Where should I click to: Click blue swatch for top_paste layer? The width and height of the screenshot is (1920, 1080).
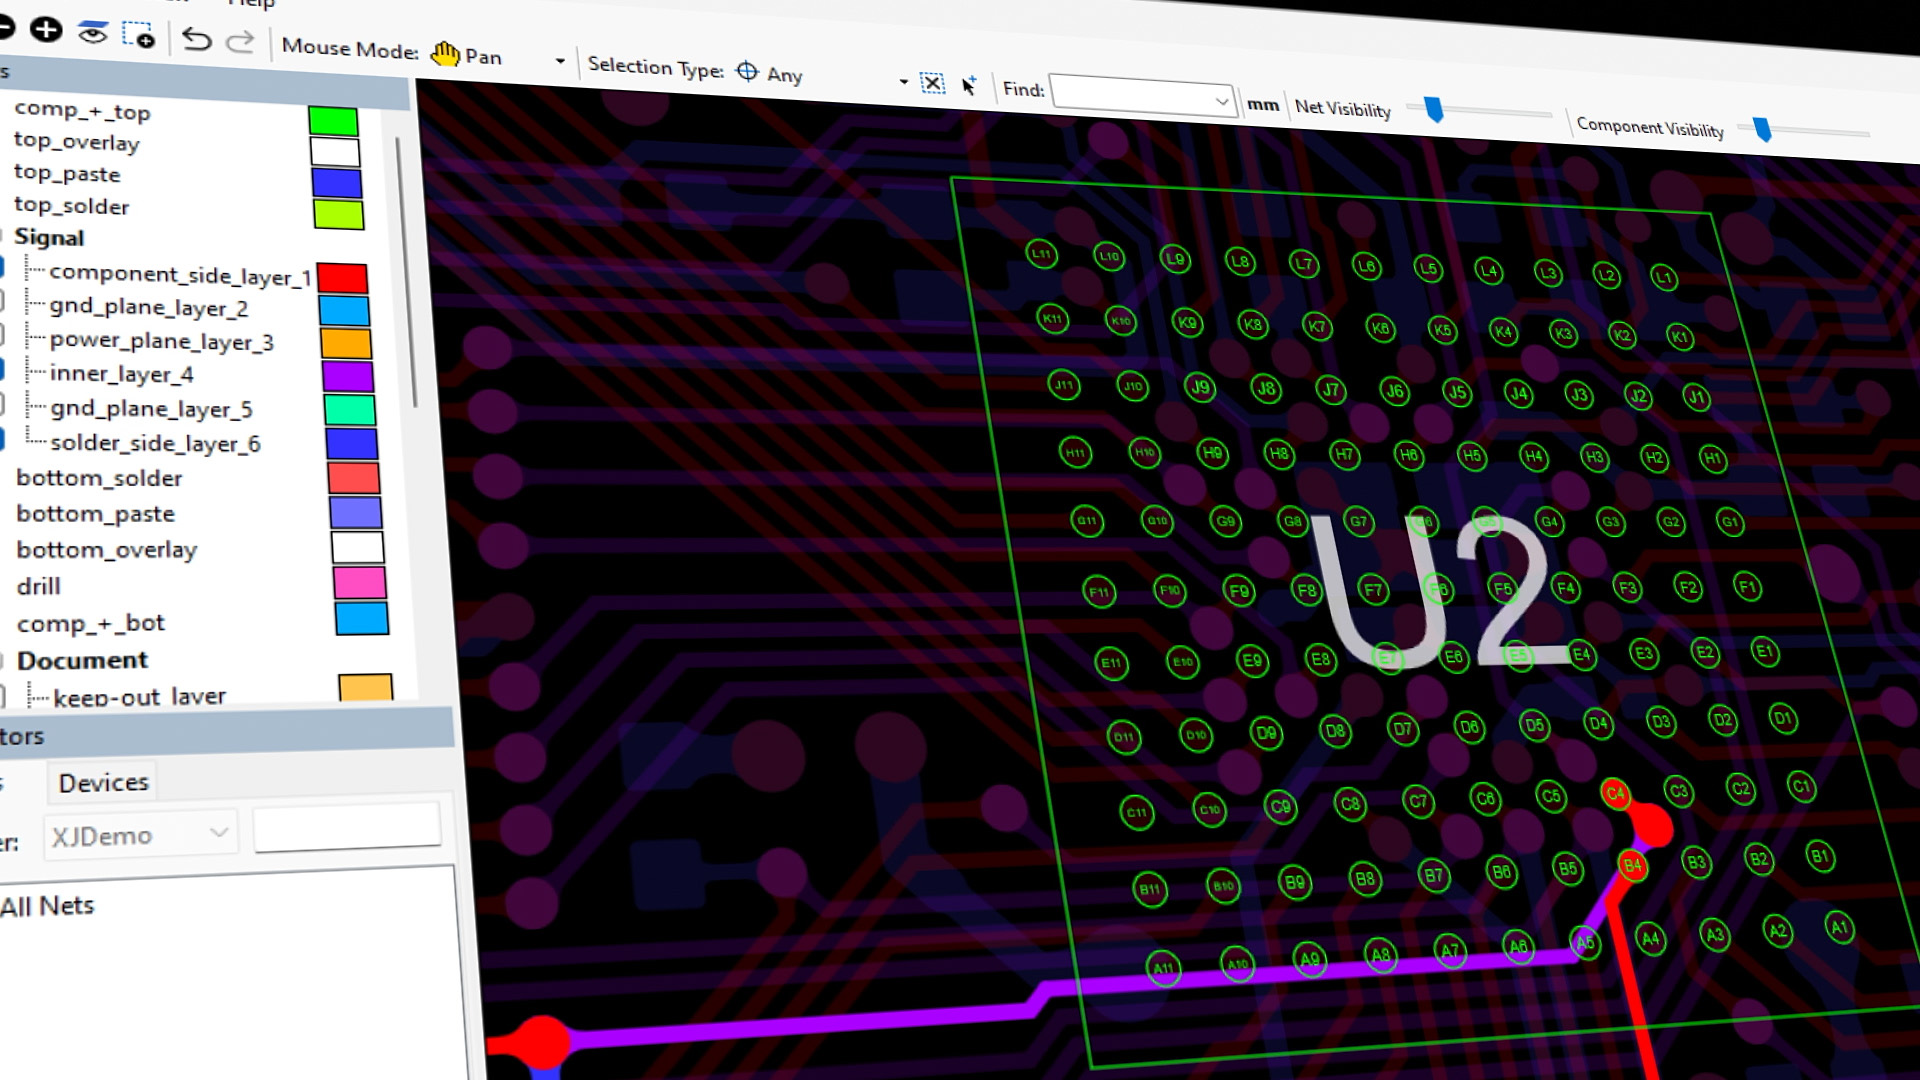[337, 183]
